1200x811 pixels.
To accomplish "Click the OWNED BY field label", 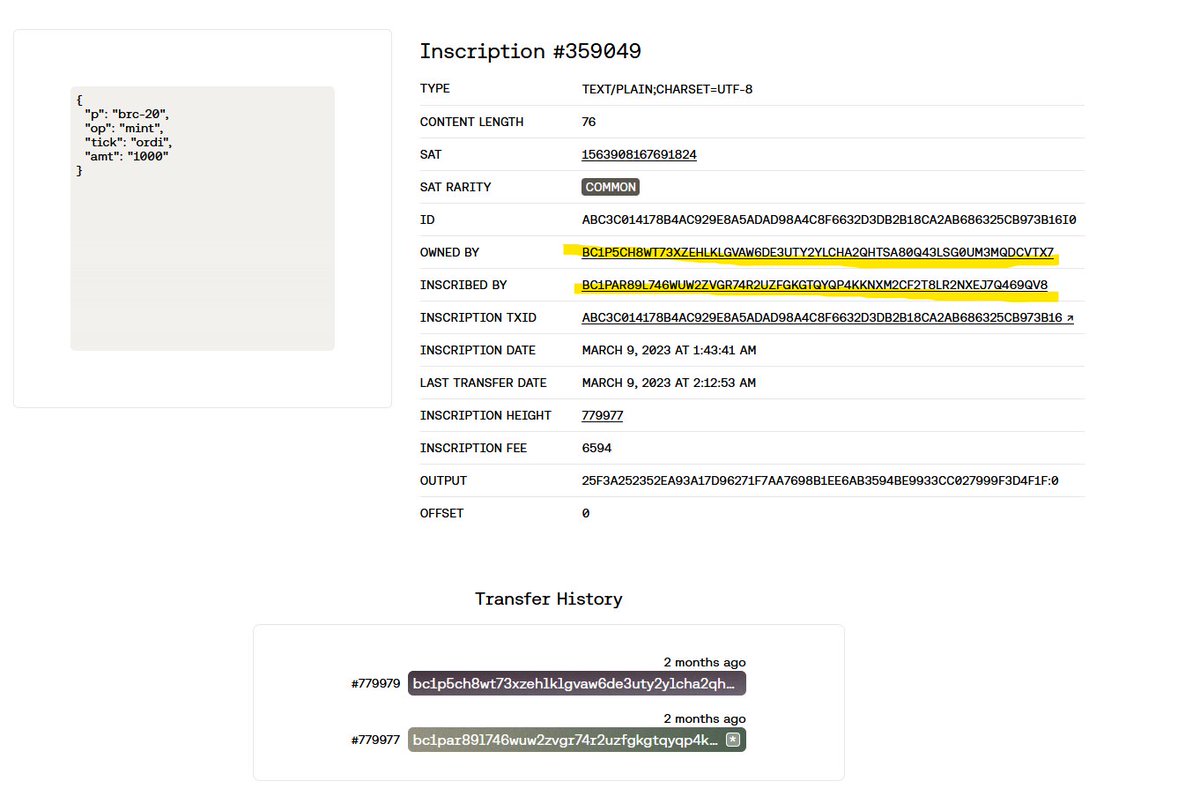I will pos(450,253).
